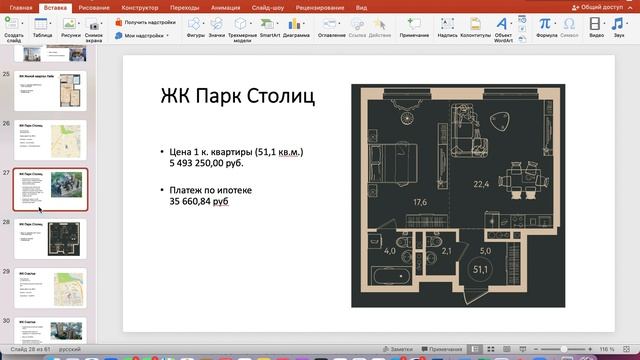Open the Анимация tab
Image resolution: width=640 pixels, height=360 pixels.
point(225,8)
